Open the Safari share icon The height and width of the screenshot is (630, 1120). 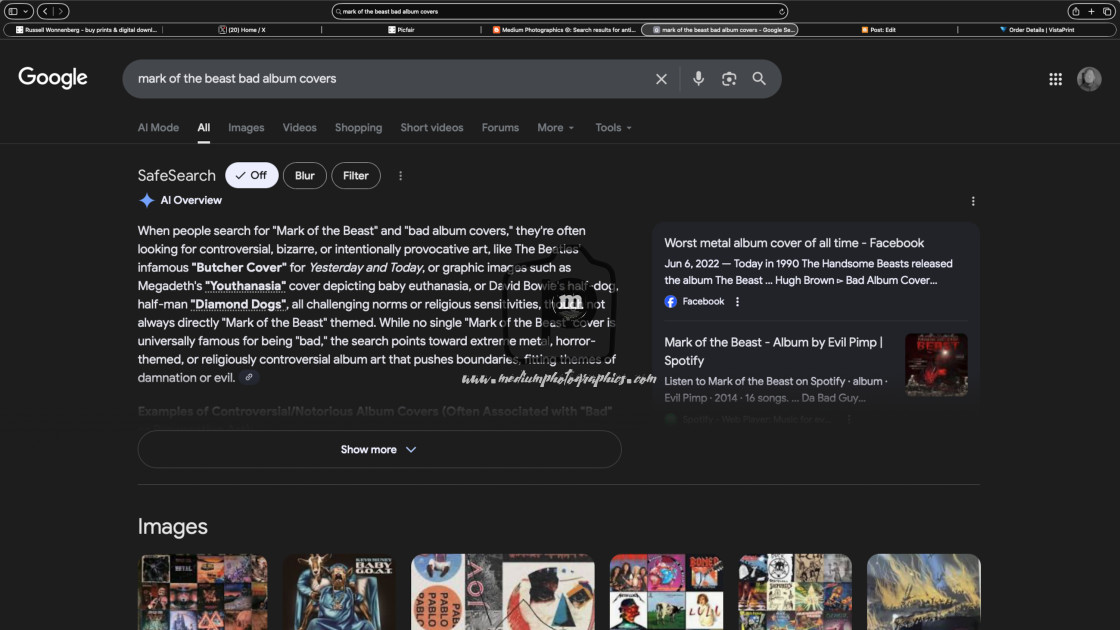1075,11
